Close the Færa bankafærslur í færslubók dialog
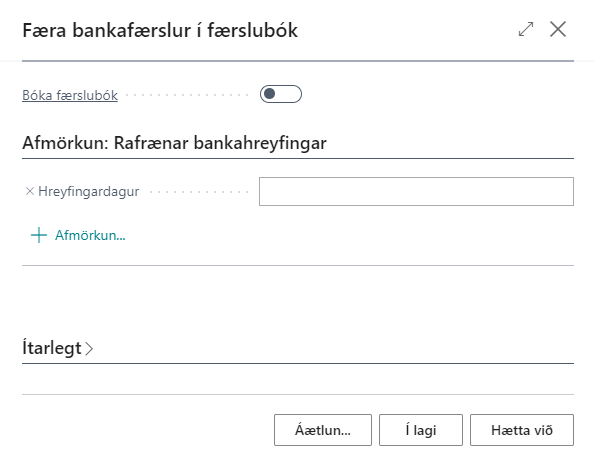The image size is (594, 467). 558,30
